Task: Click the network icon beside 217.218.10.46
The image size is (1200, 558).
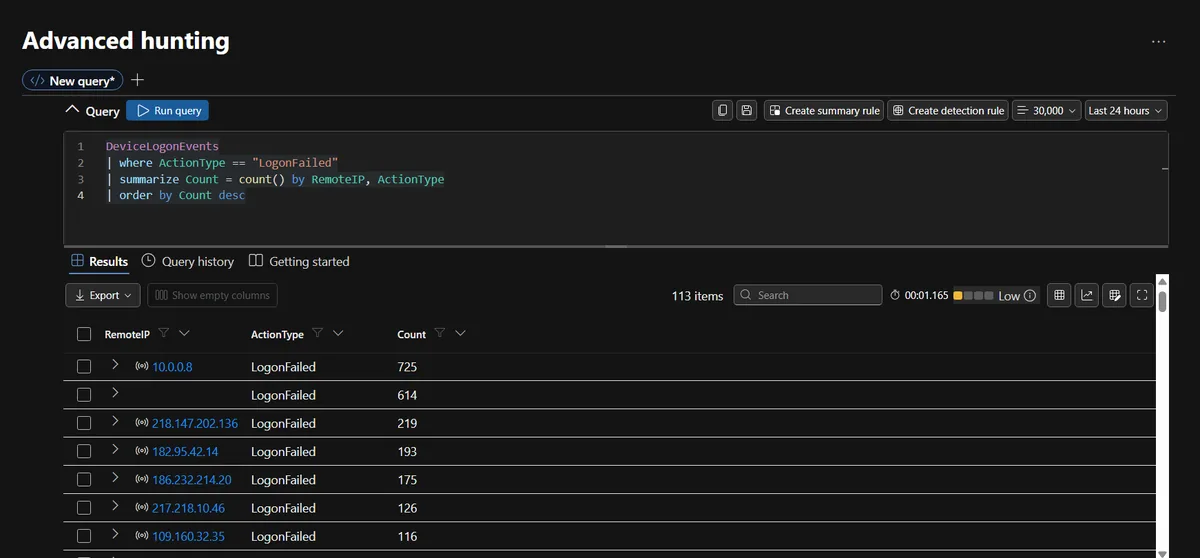Action: (x=141, y=508)
